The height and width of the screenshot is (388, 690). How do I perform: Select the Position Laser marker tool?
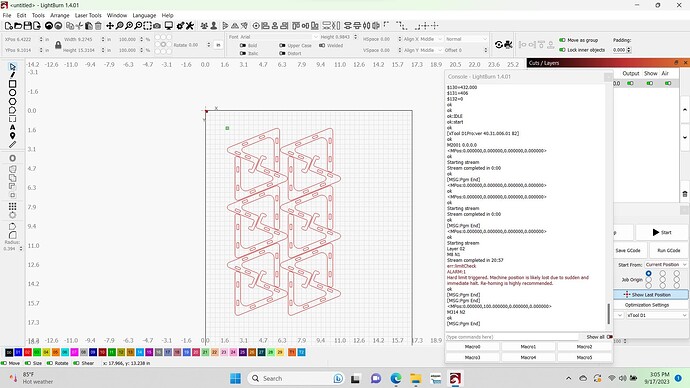pyautogui.click(x=12, y=135)
